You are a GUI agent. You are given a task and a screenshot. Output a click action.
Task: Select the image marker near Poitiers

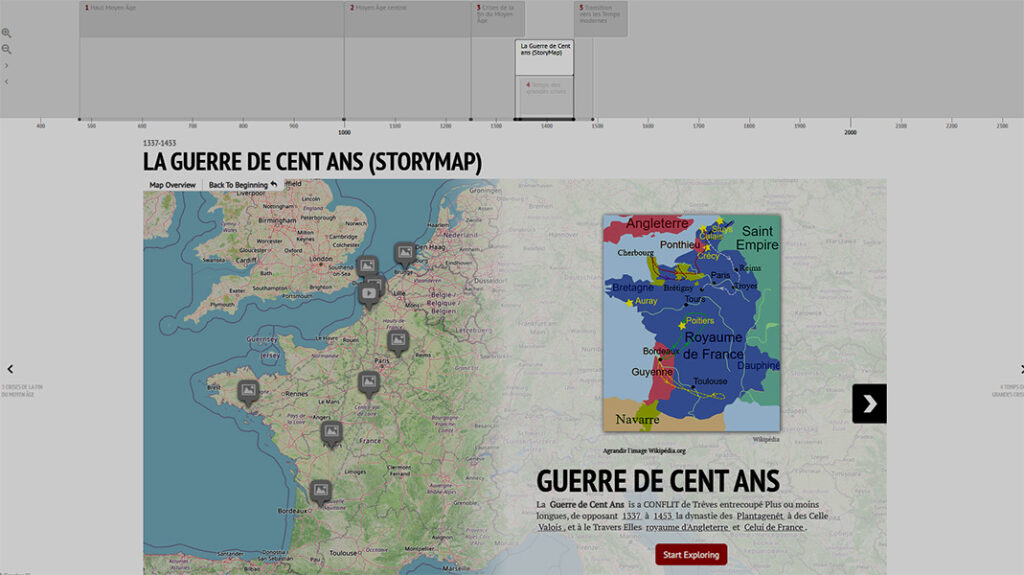[331, 433]
